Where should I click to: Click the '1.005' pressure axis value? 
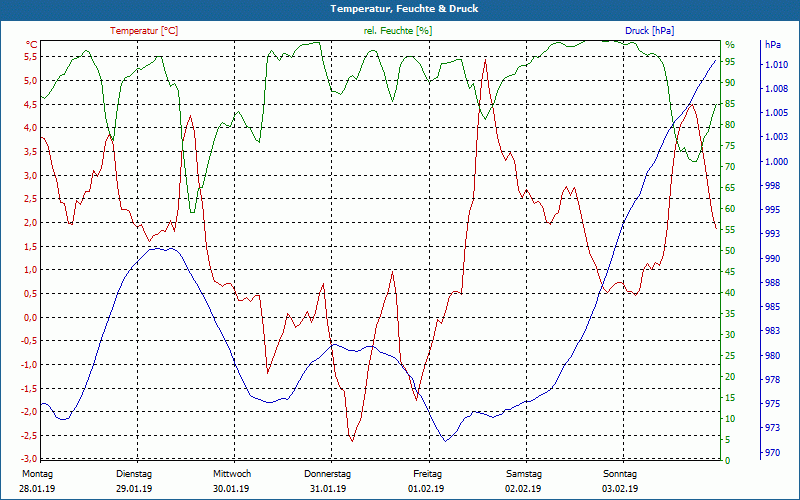[x=777, y=113]
